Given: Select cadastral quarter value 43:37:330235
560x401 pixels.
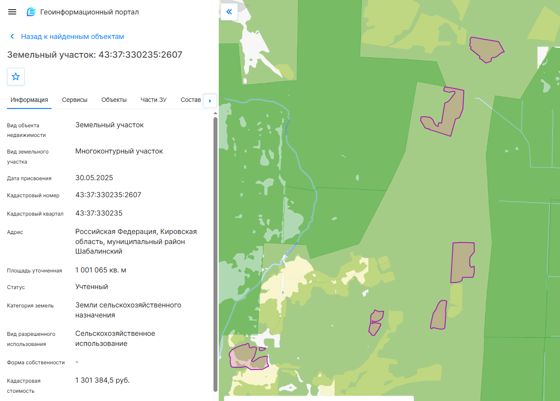Looking at the screenshot, I should (x=99, y=213).
